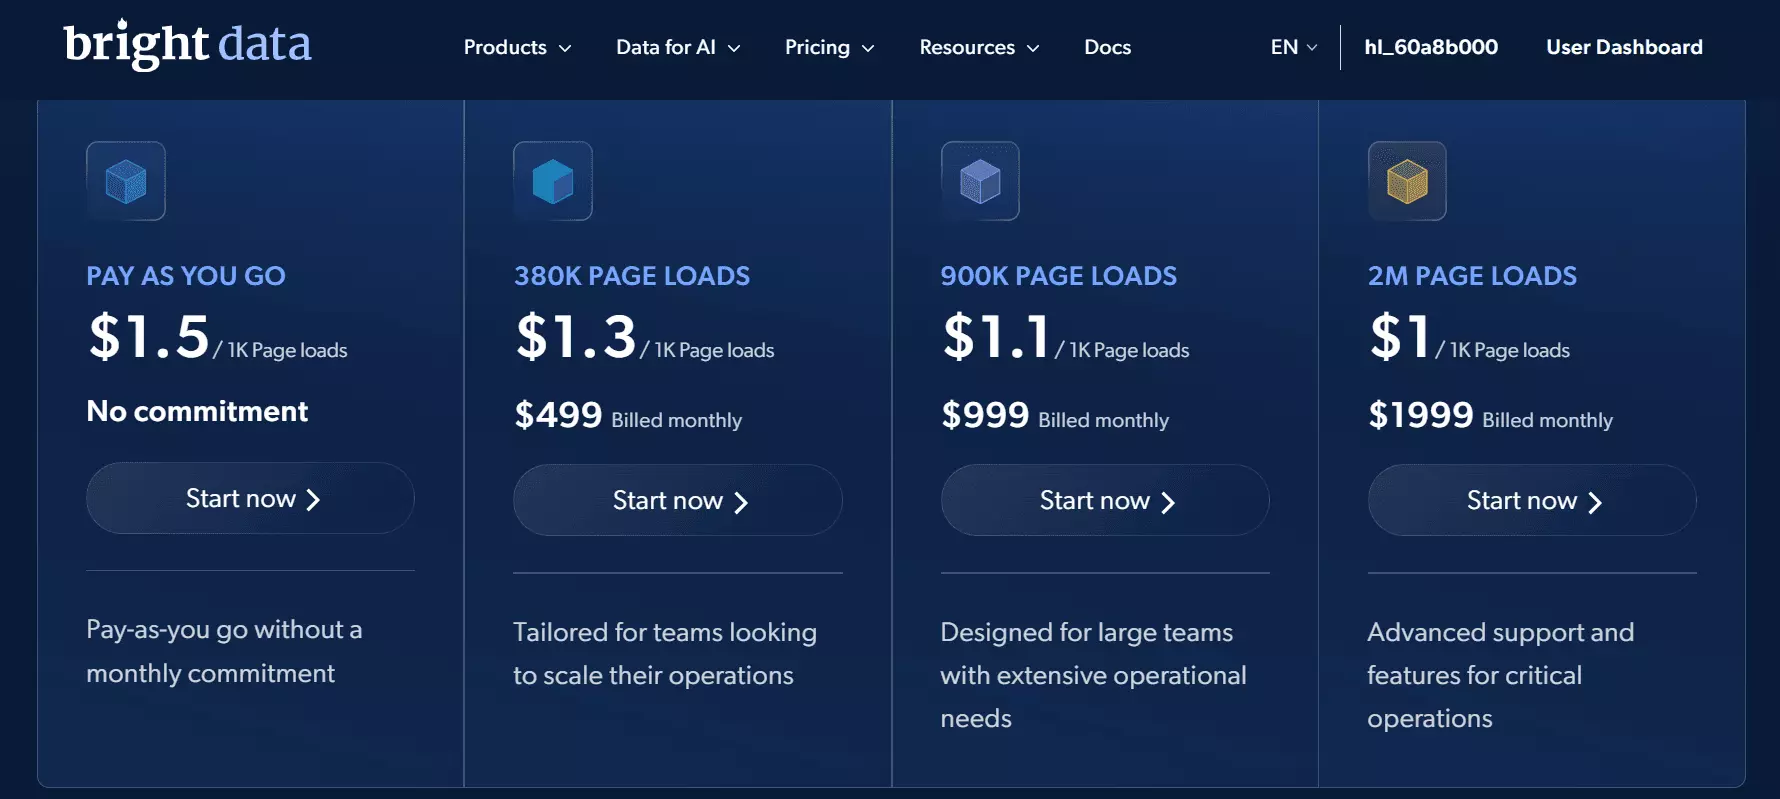Click 'Designed for large teams' description
Screen dimensions: 1780x799
coord(1093,675)
